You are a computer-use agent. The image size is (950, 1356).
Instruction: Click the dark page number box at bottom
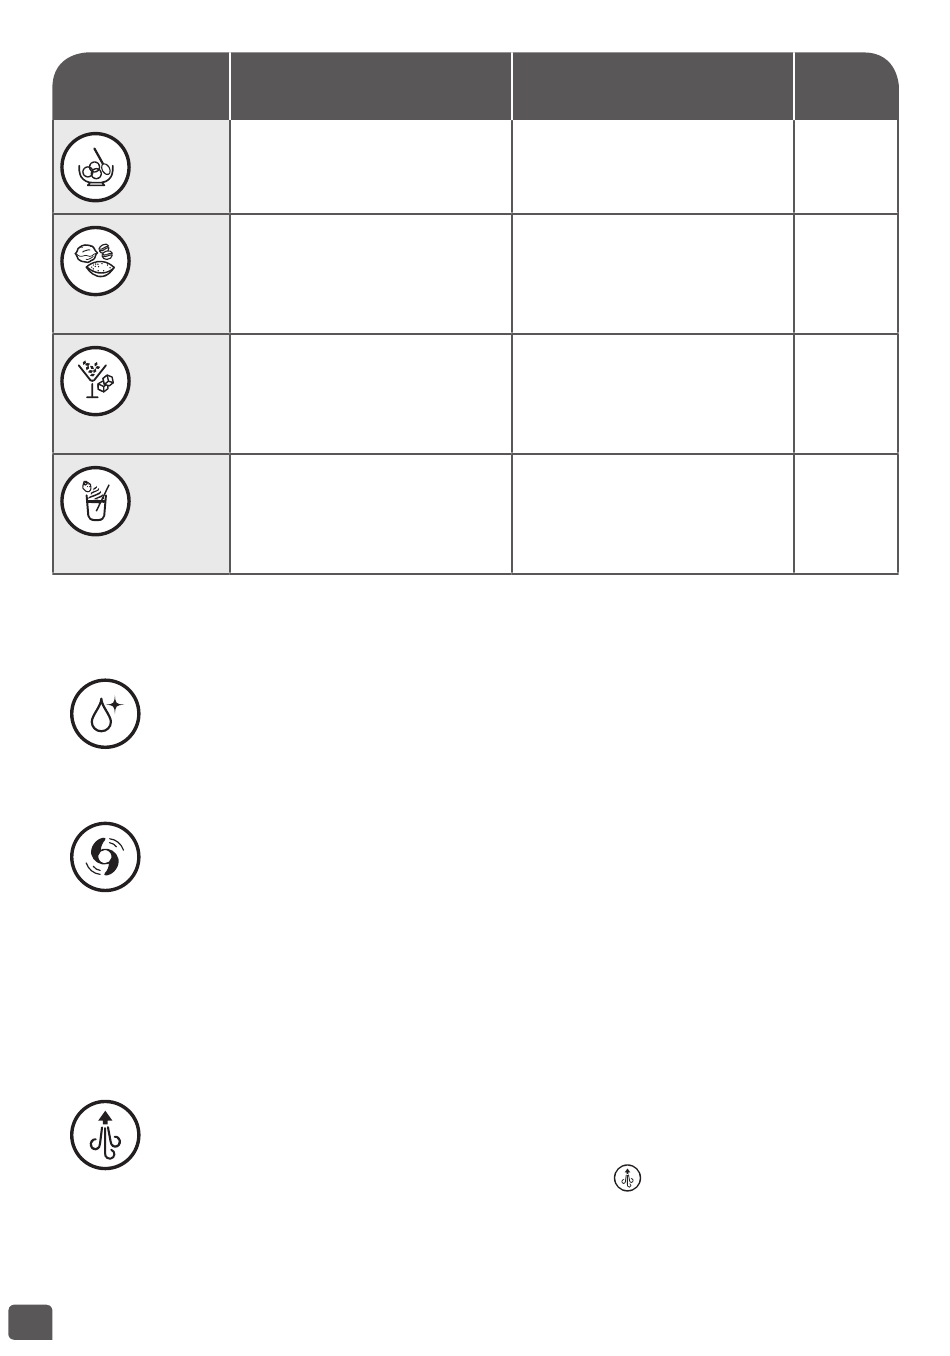click(31, 1322)
